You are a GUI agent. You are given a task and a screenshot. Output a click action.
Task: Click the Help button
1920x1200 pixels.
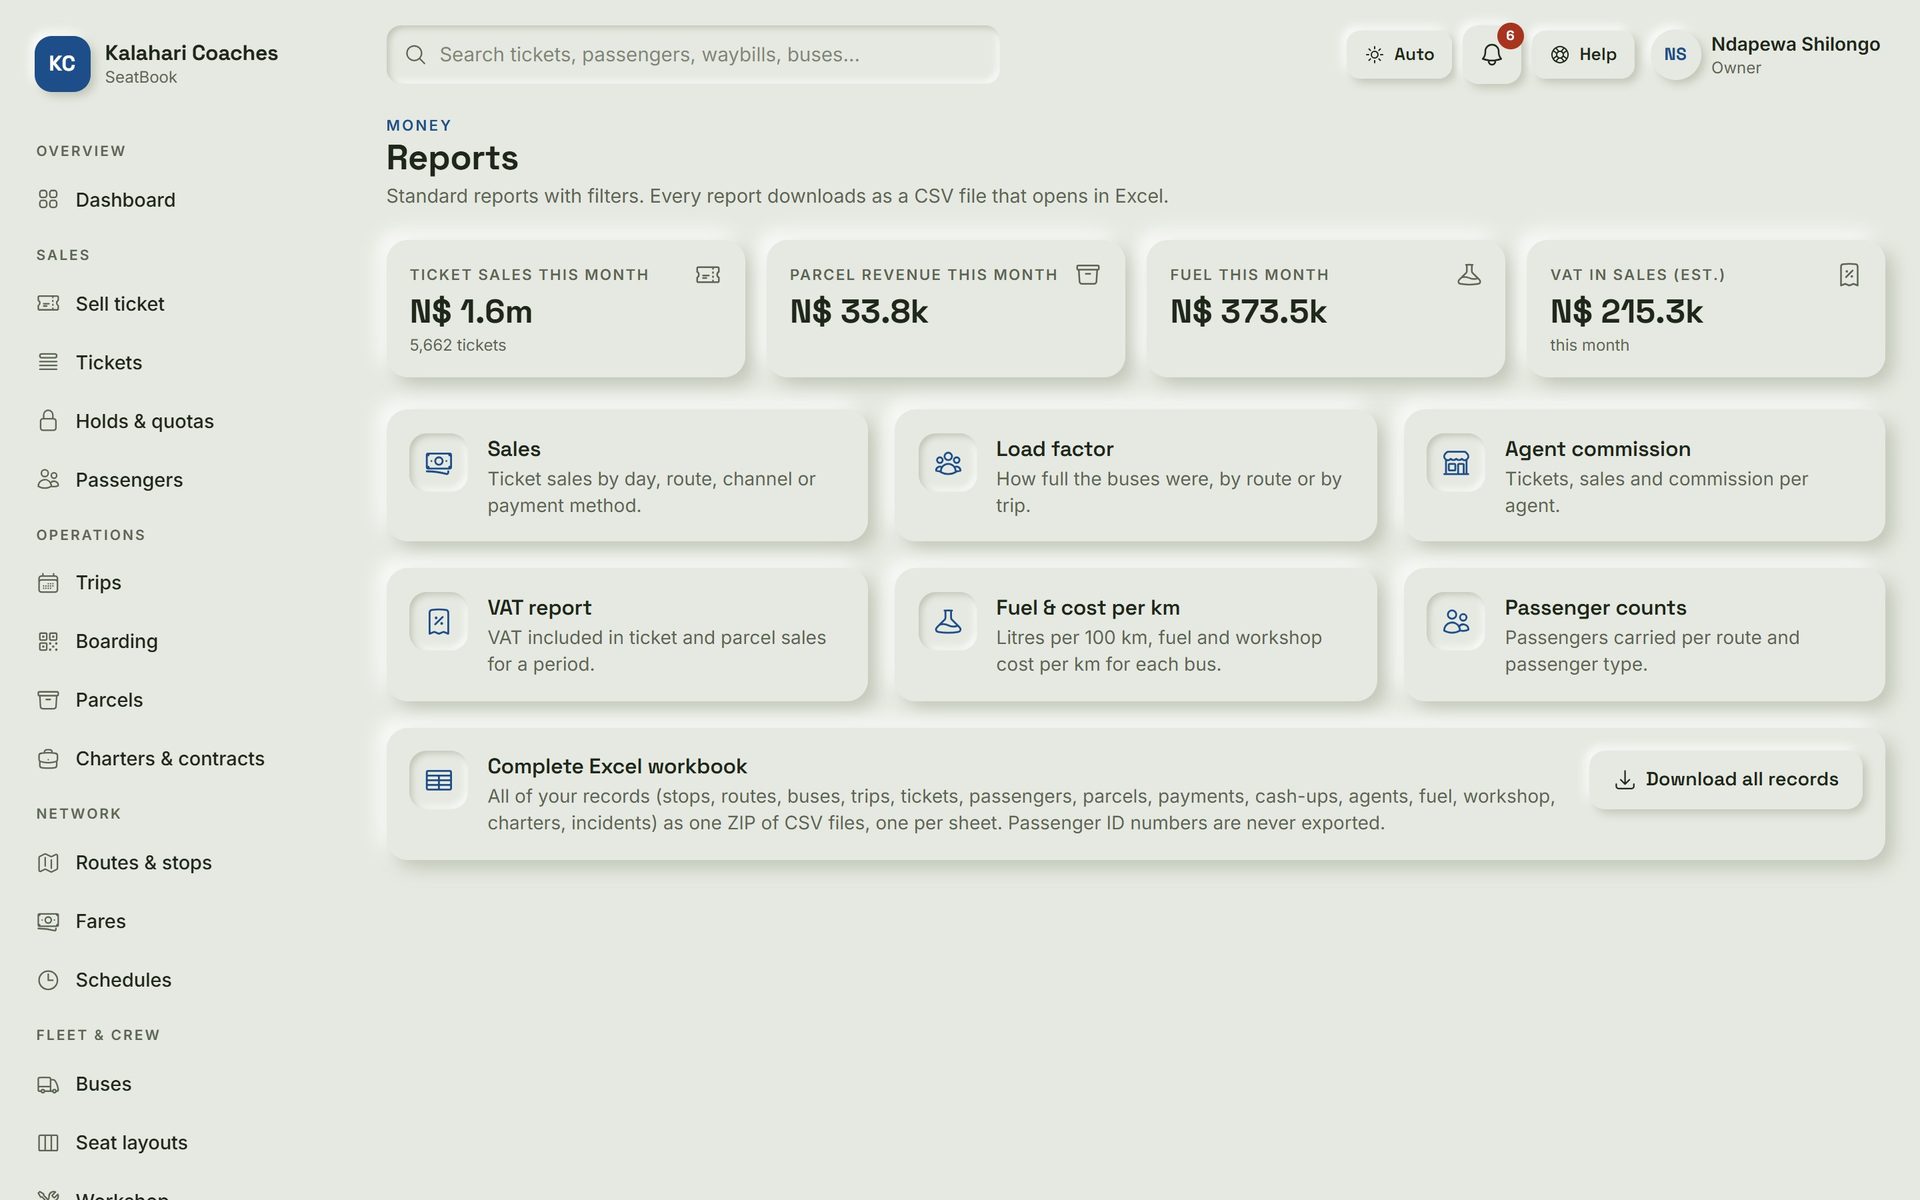[x=1583, y=55]
